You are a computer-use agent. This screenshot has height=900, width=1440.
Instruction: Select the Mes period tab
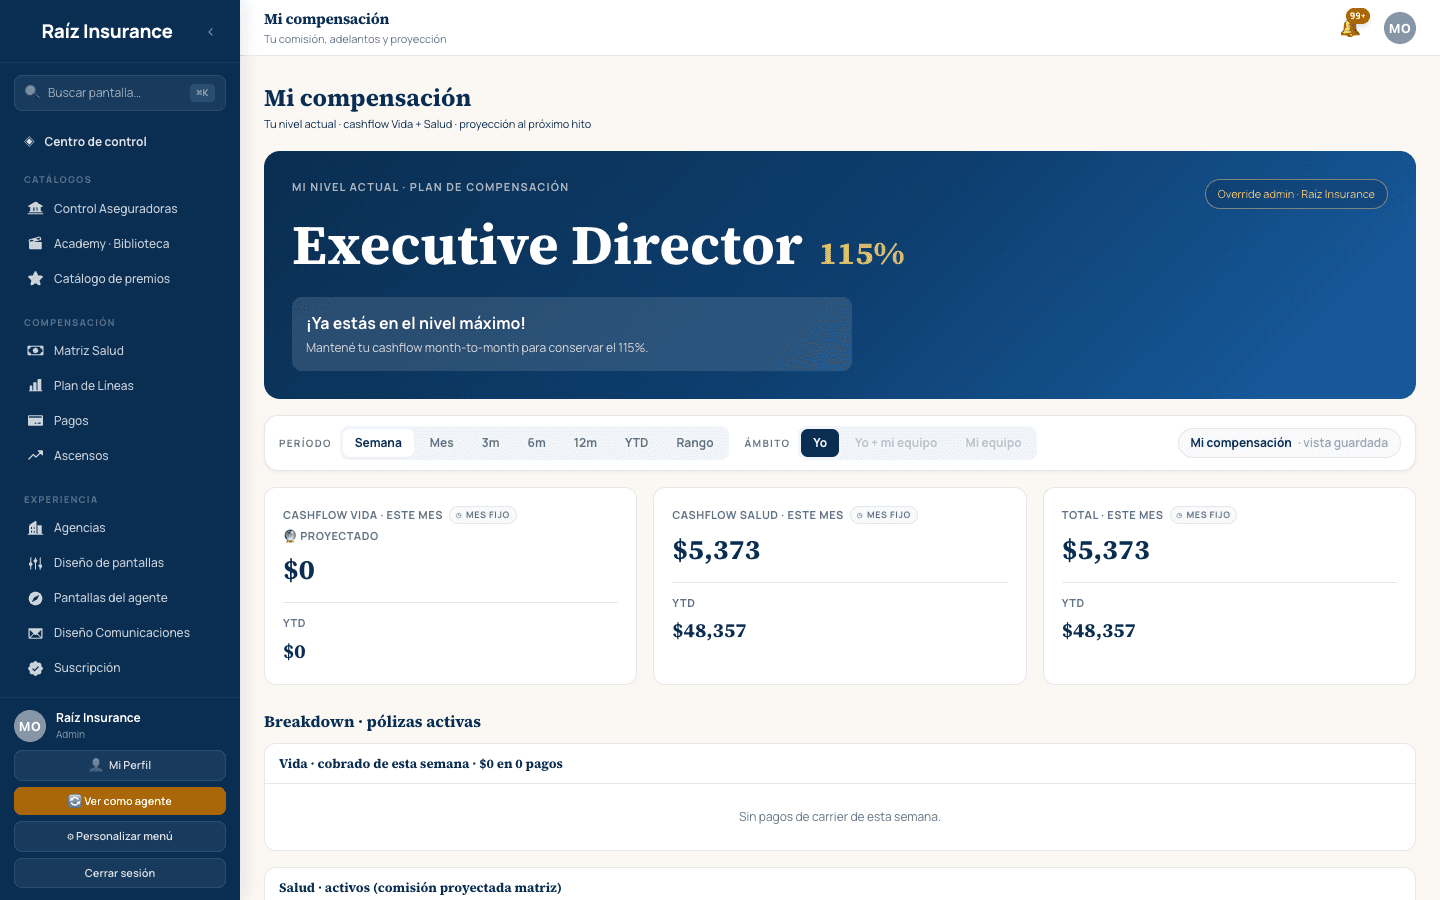coord(441,443)
